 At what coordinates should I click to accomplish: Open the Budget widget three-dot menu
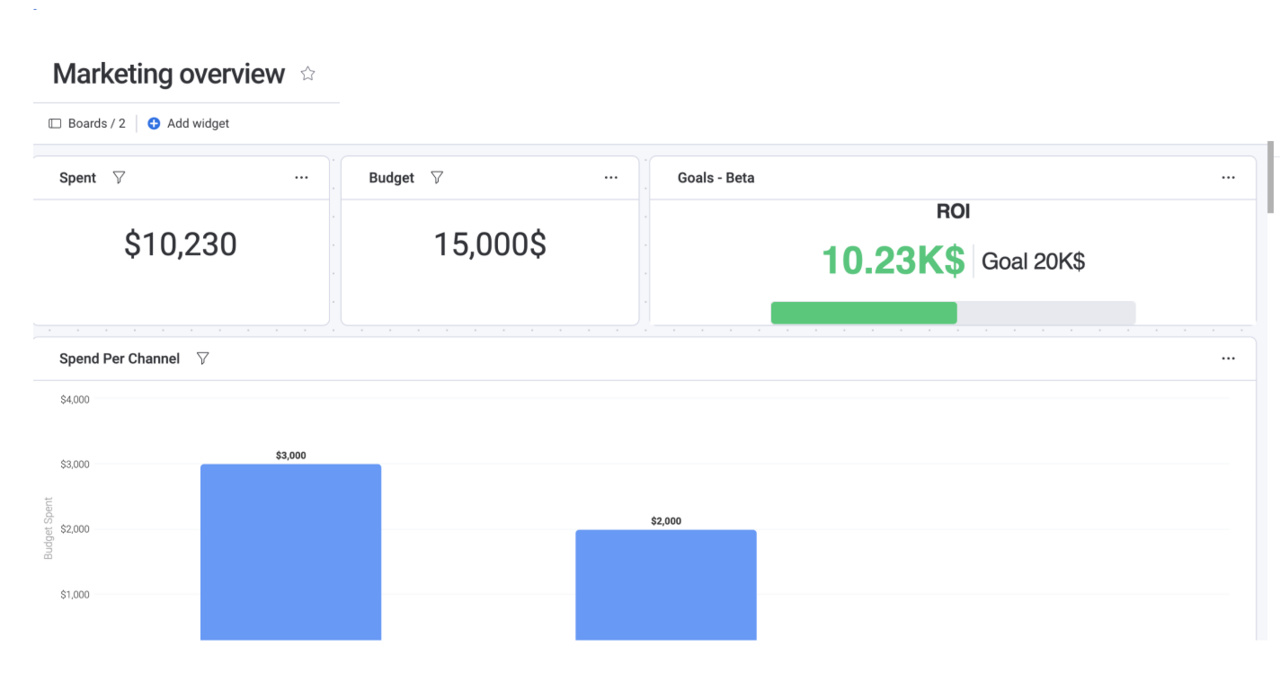pos(611,178)
